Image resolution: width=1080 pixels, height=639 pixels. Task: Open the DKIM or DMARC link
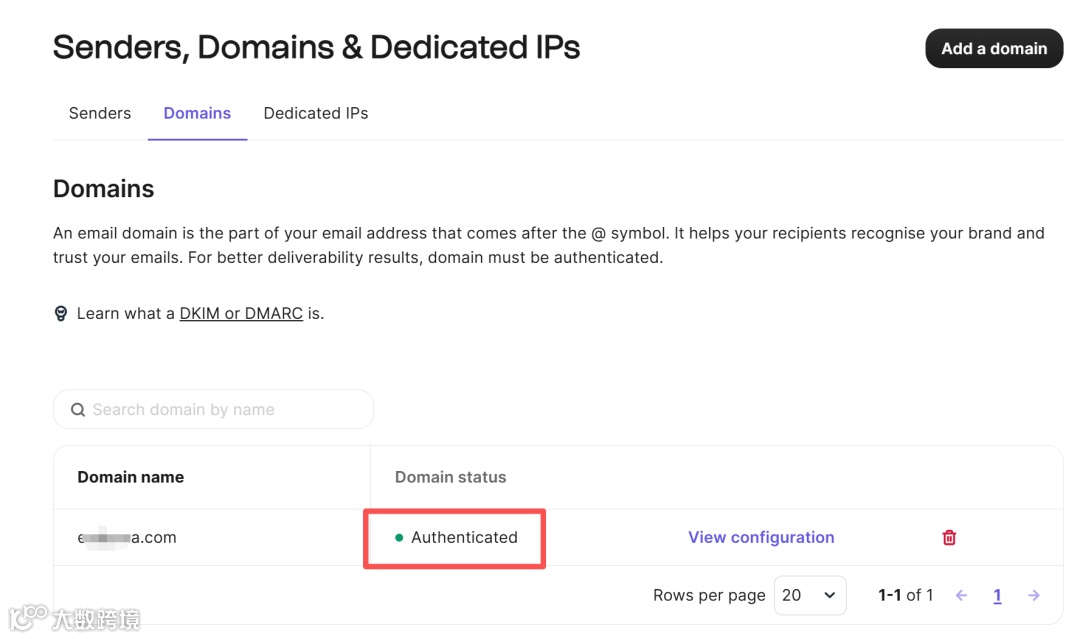pos(241,313)
